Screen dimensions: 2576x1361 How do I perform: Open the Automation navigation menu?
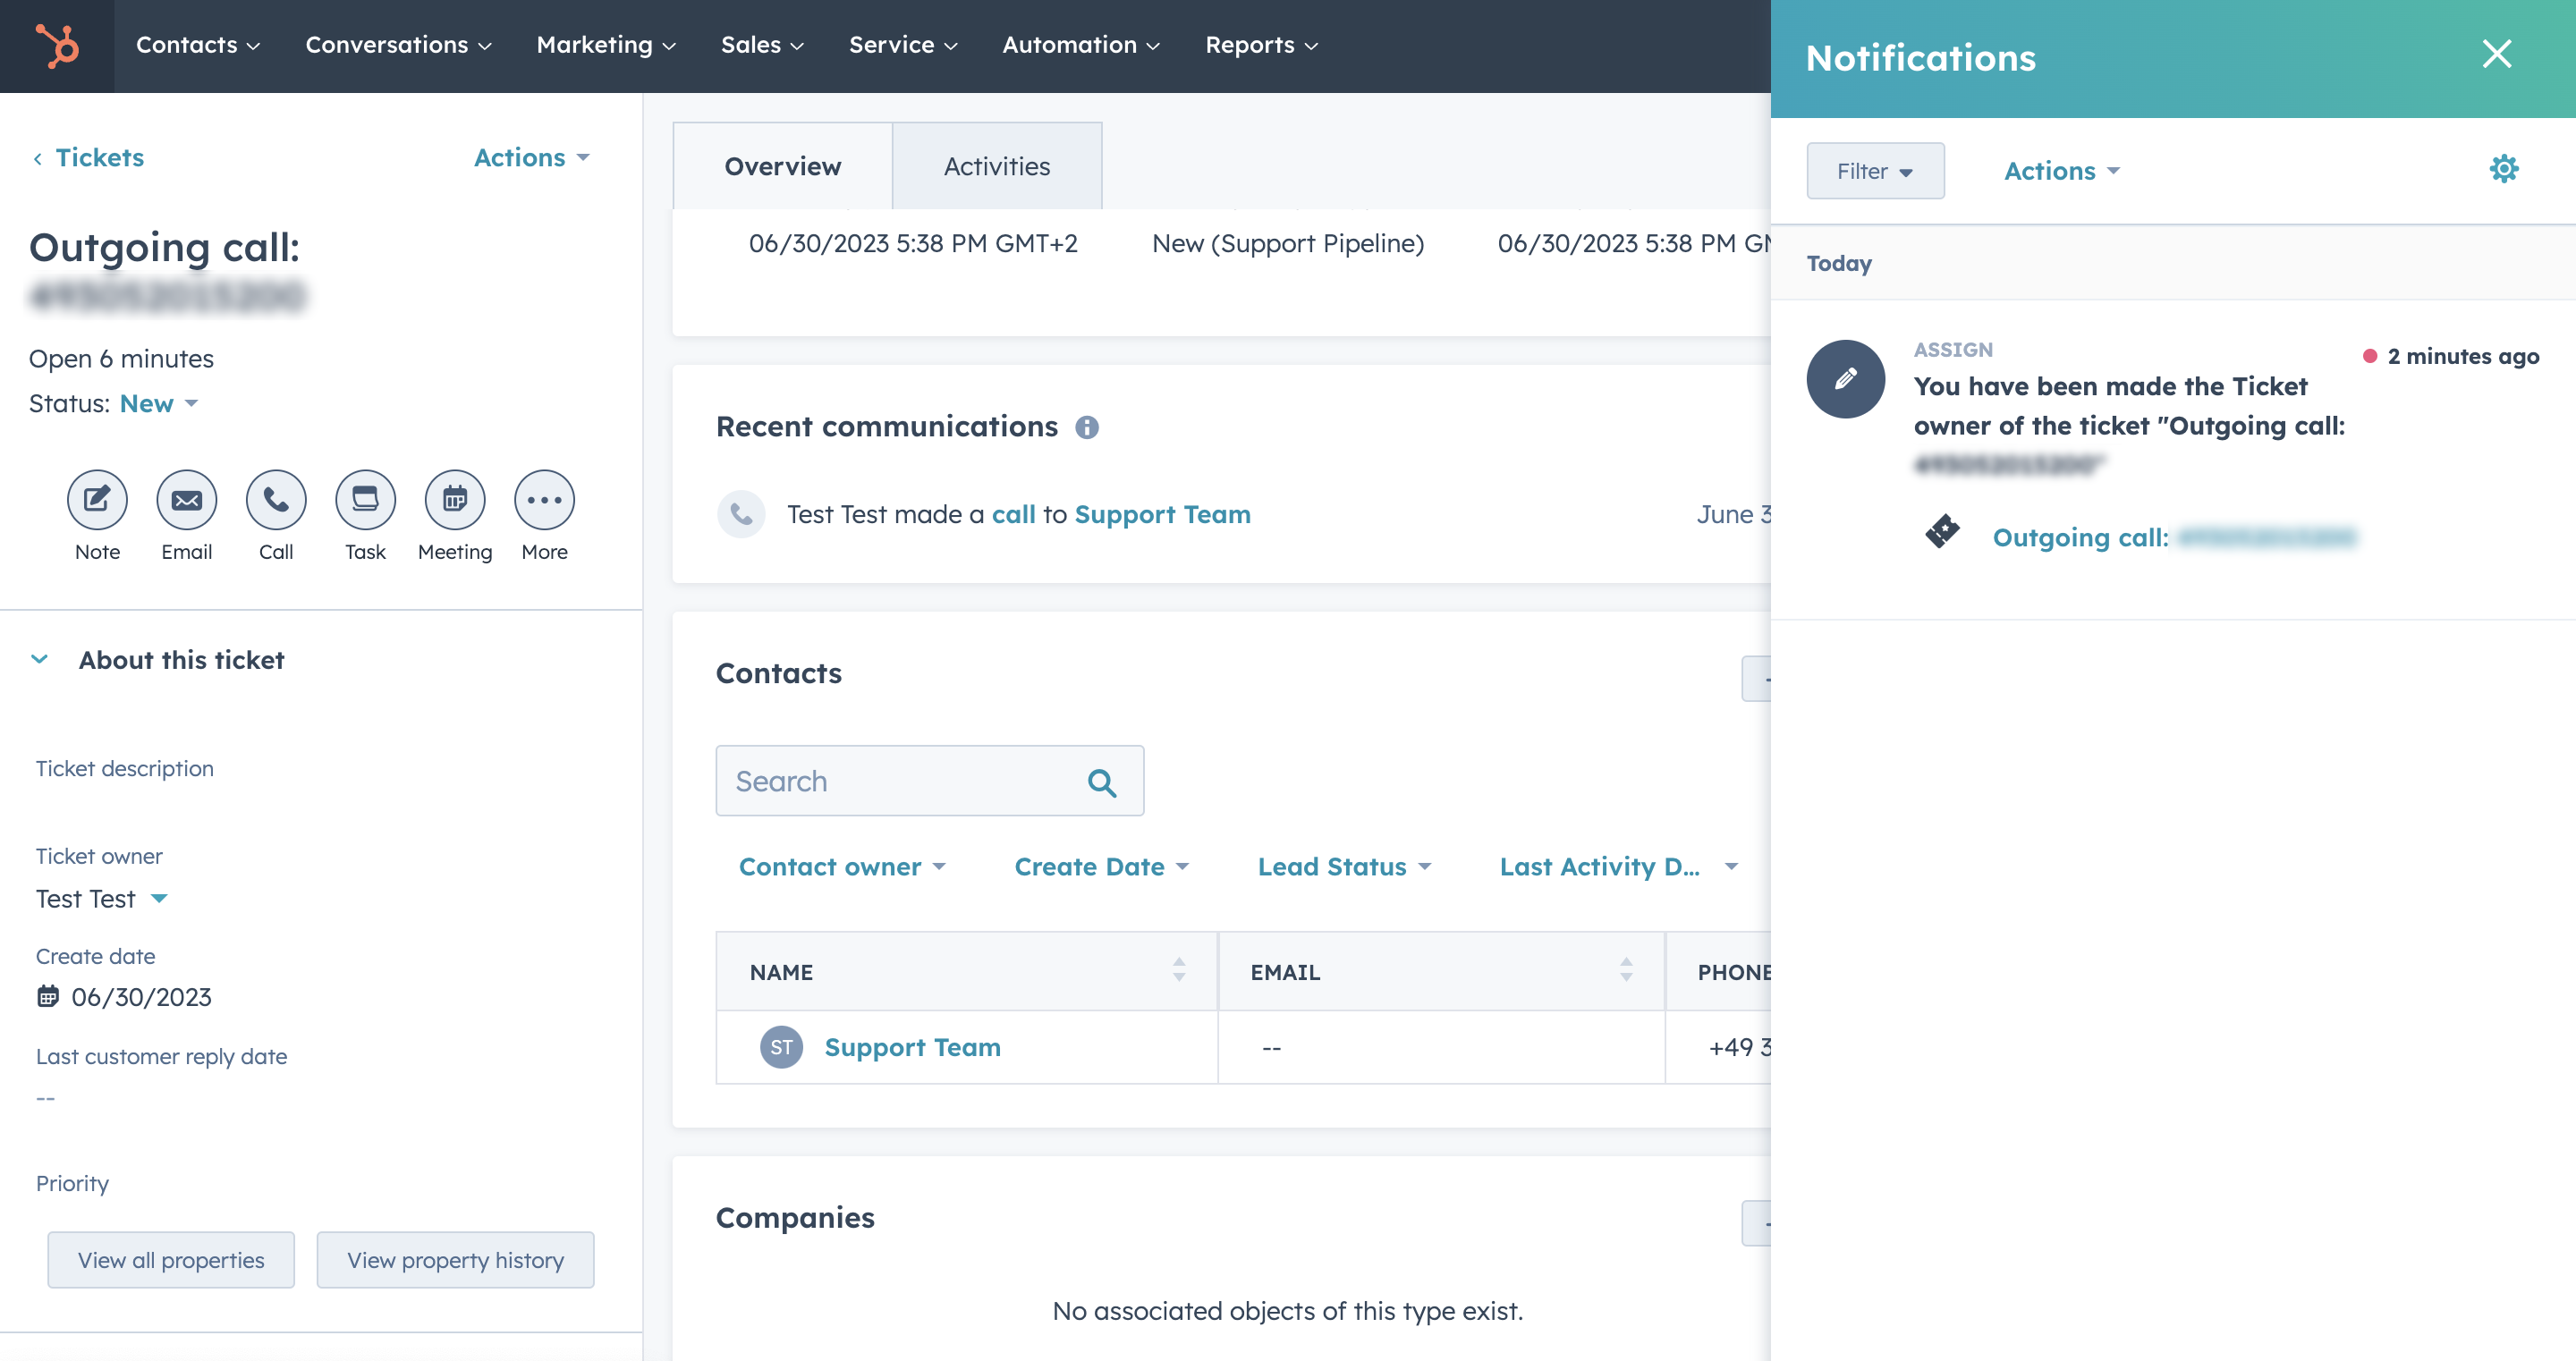pos(1081,46)
